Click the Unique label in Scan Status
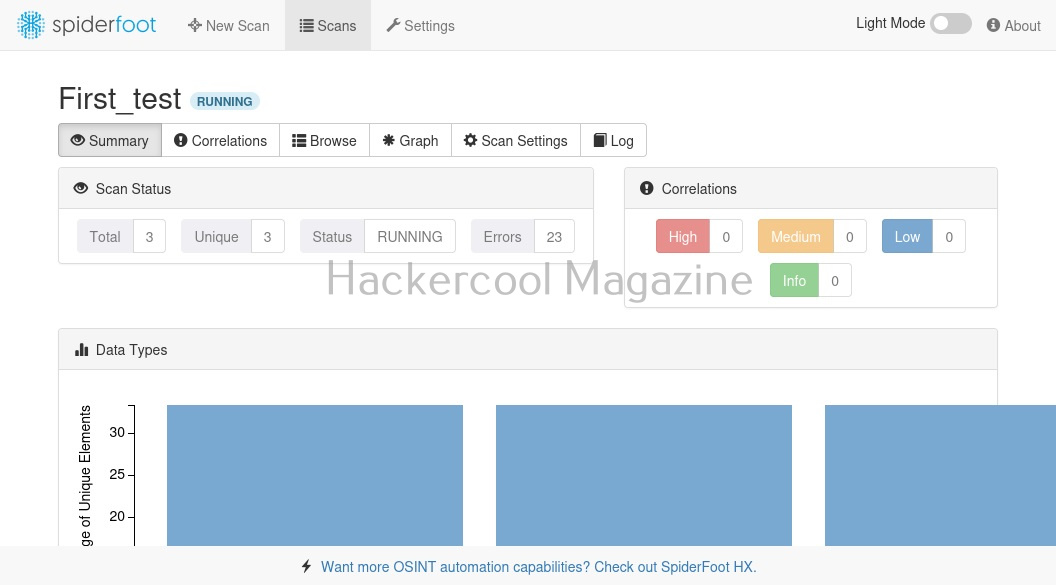This screenshot has width=1056, height=585. pyautogui.click(x=216, y=236)
